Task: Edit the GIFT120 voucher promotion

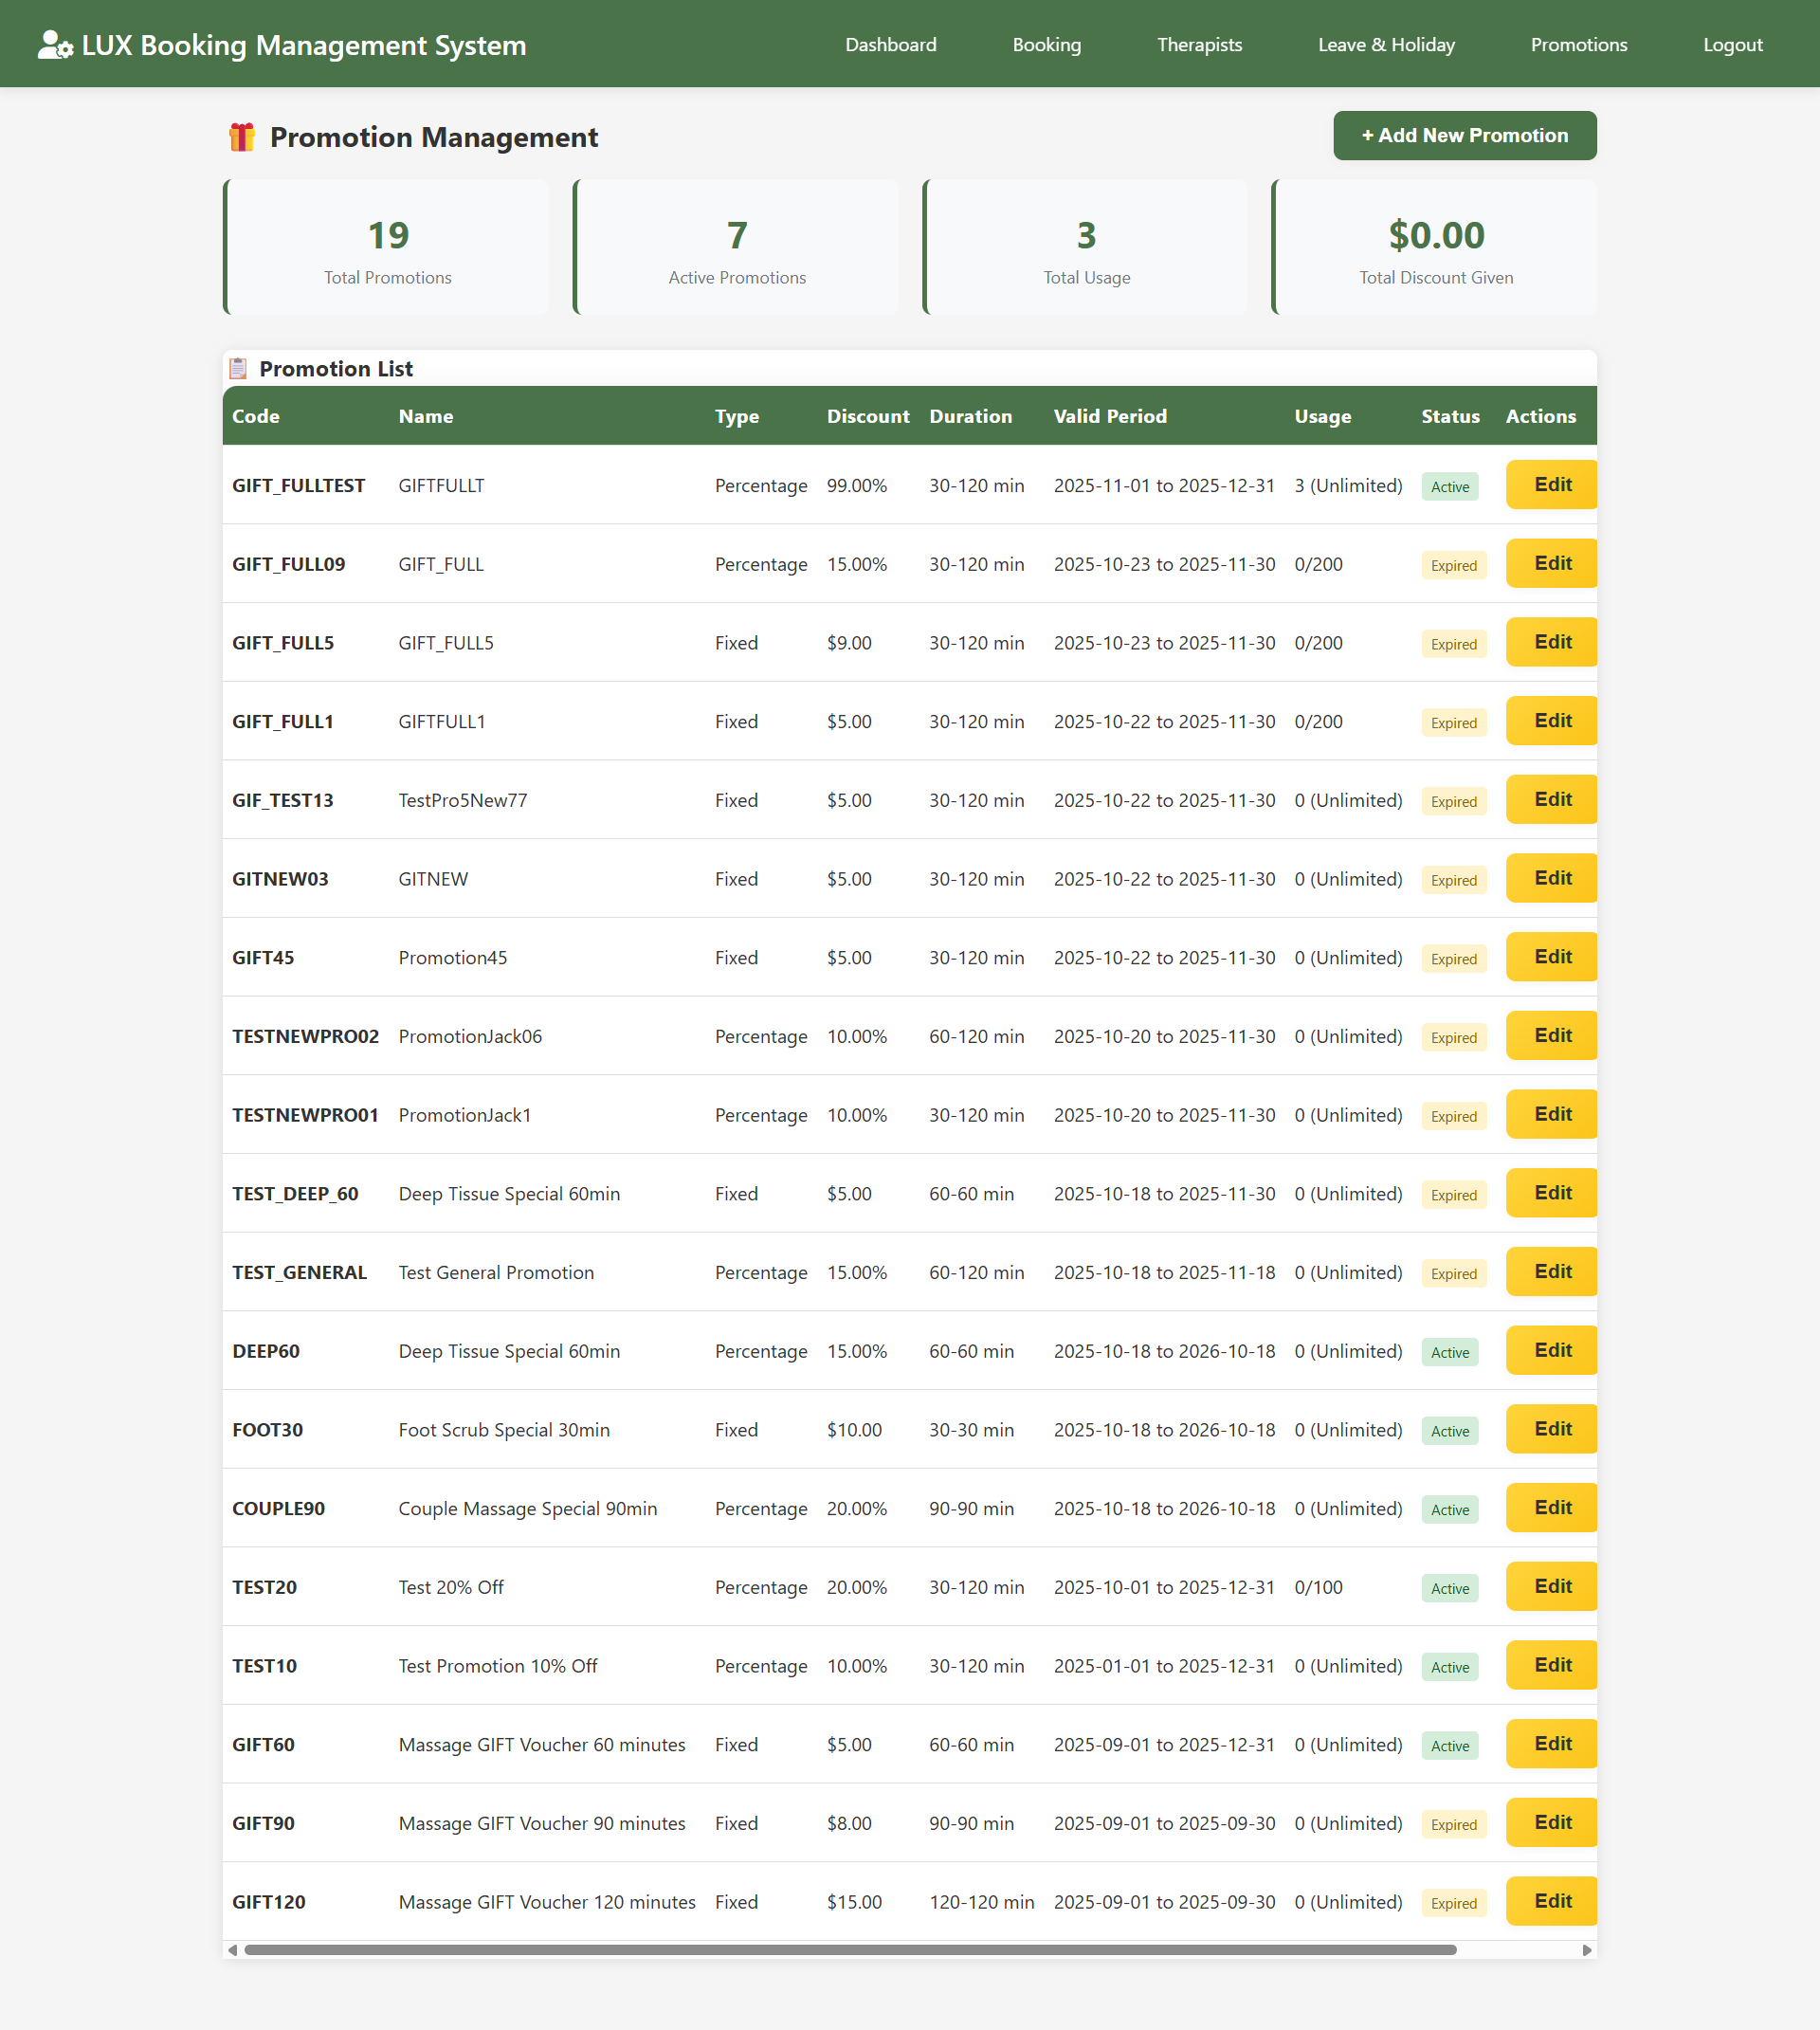Action: (x=1551, y=1901)
